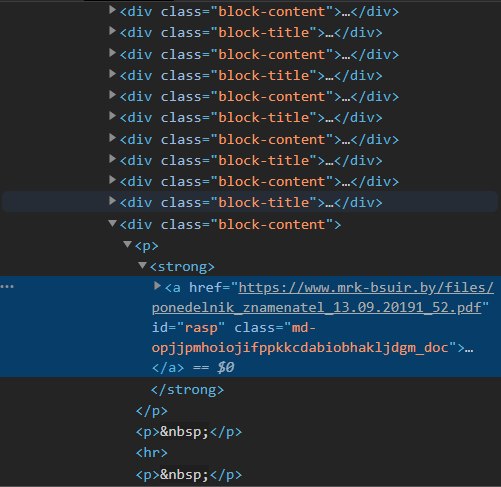Select the <p>&nbsp;</p> row below <hr>
The width and height of the screenshot is (501, 487).
189,474
